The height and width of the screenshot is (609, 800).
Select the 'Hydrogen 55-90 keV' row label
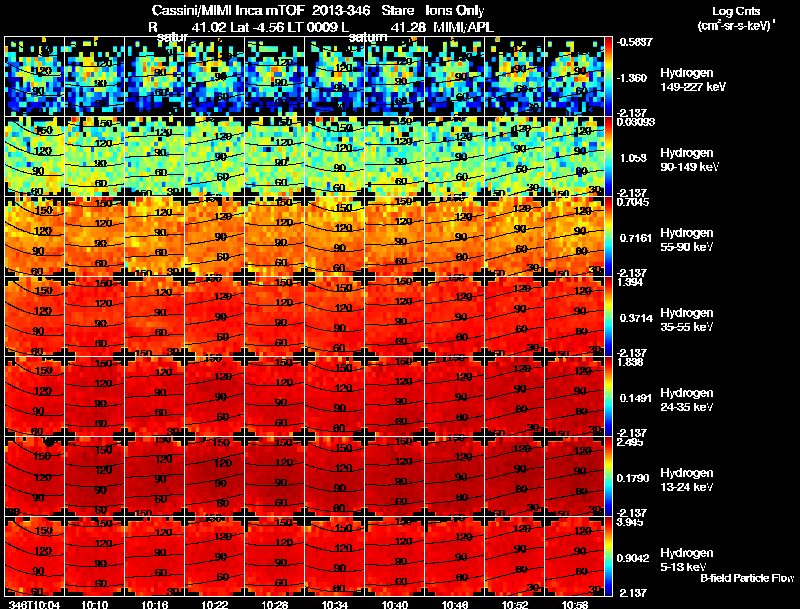(x=687, y=240)
